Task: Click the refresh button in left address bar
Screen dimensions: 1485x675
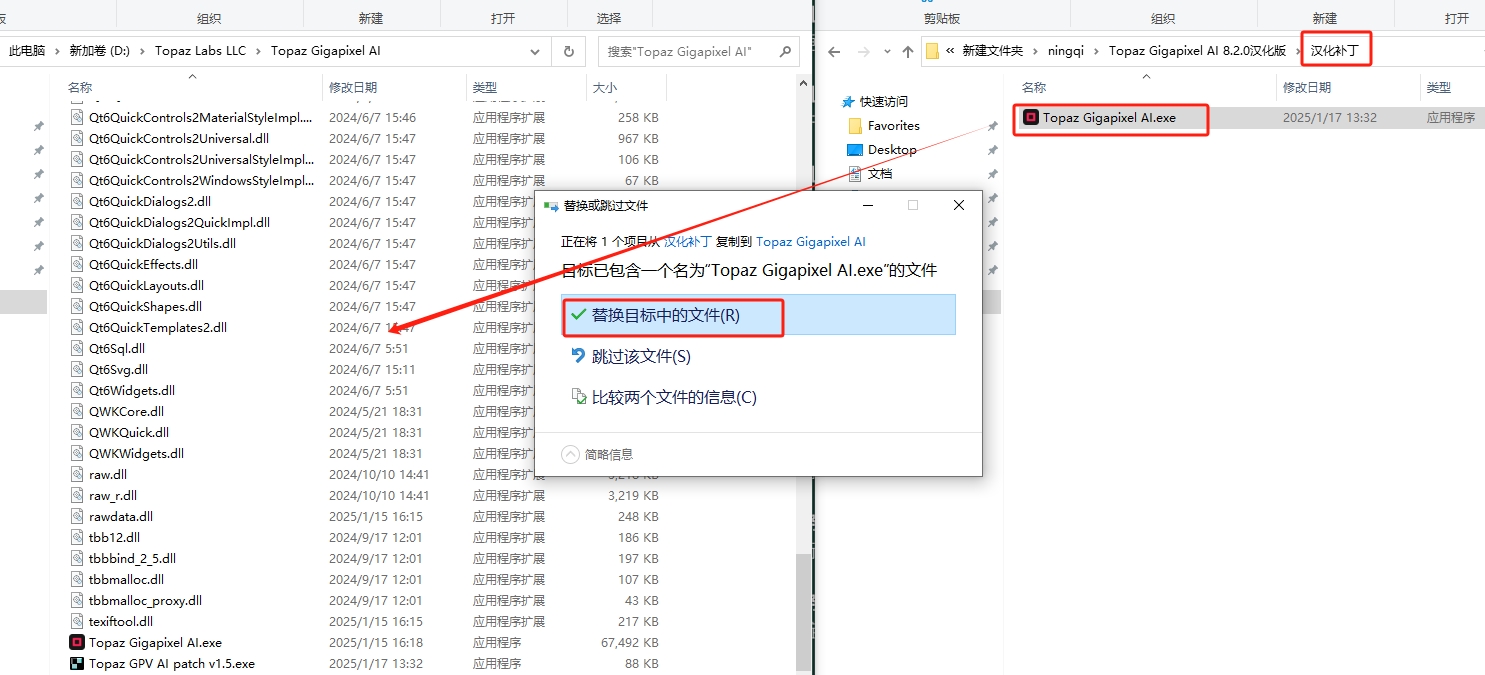Action: click(x=568, y=52)
